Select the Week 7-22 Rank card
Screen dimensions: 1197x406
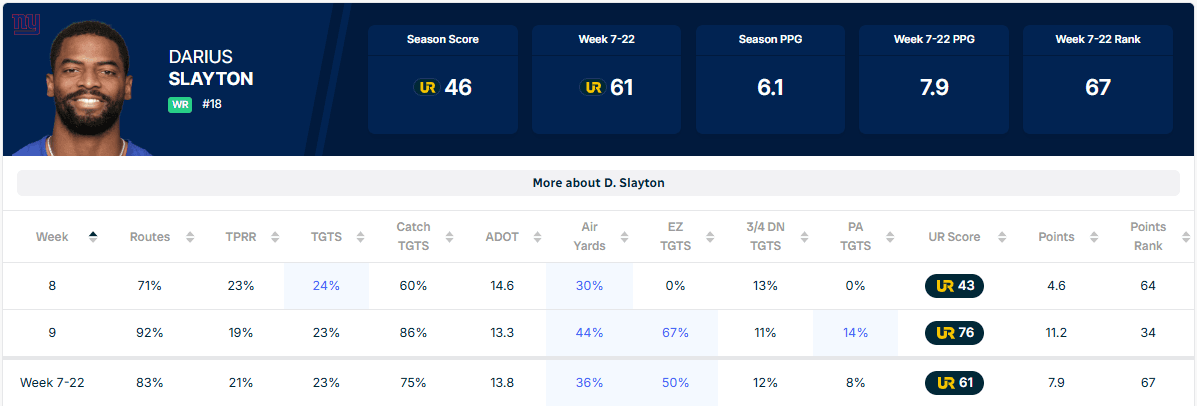click(1097, 80)
